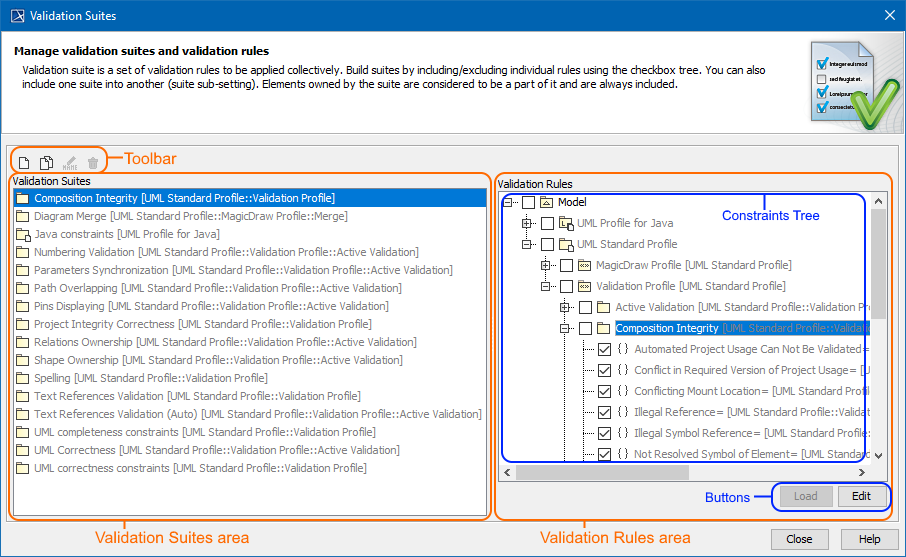
Task: Click the copy validation suite icon
Action: [47, 162]
